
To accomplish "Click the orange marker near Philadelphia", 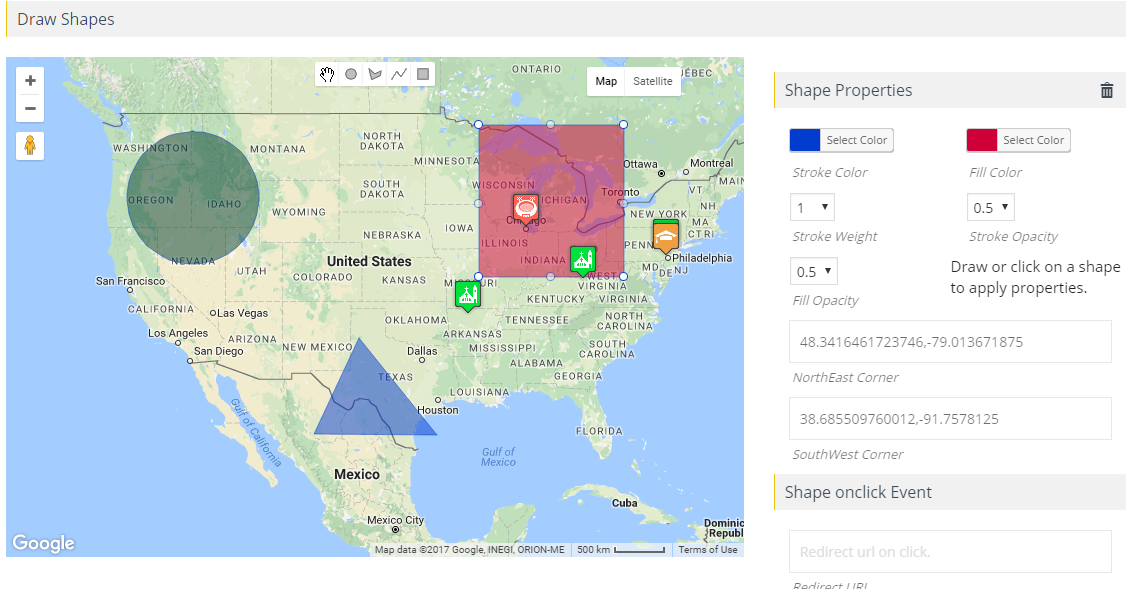I will [x=666, y=236].
